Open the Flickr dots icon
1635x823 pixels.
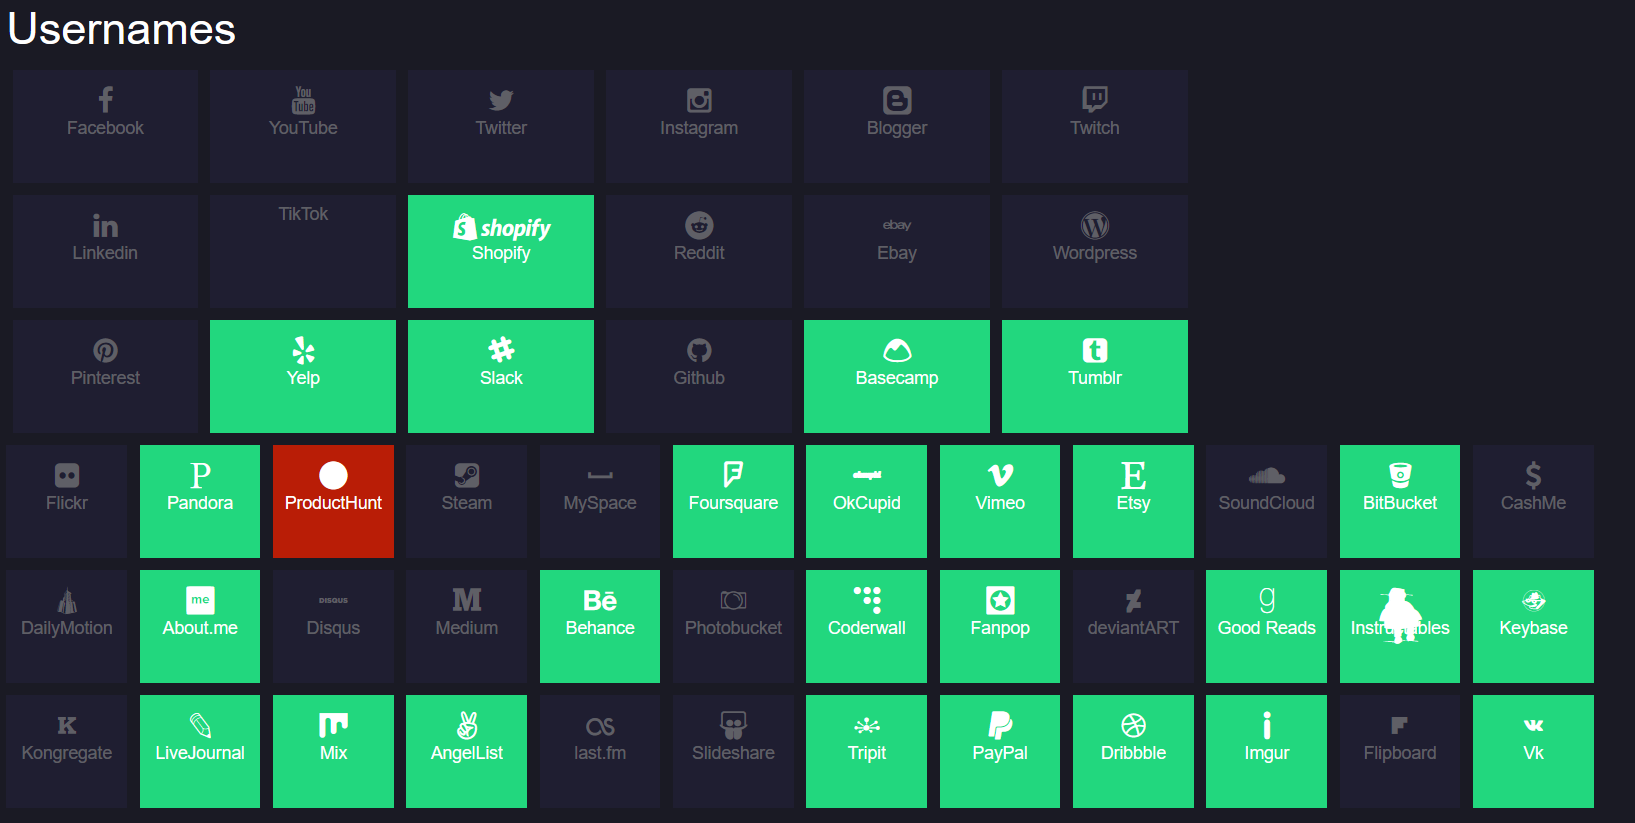pyautogui.click(x=67, y=475)
